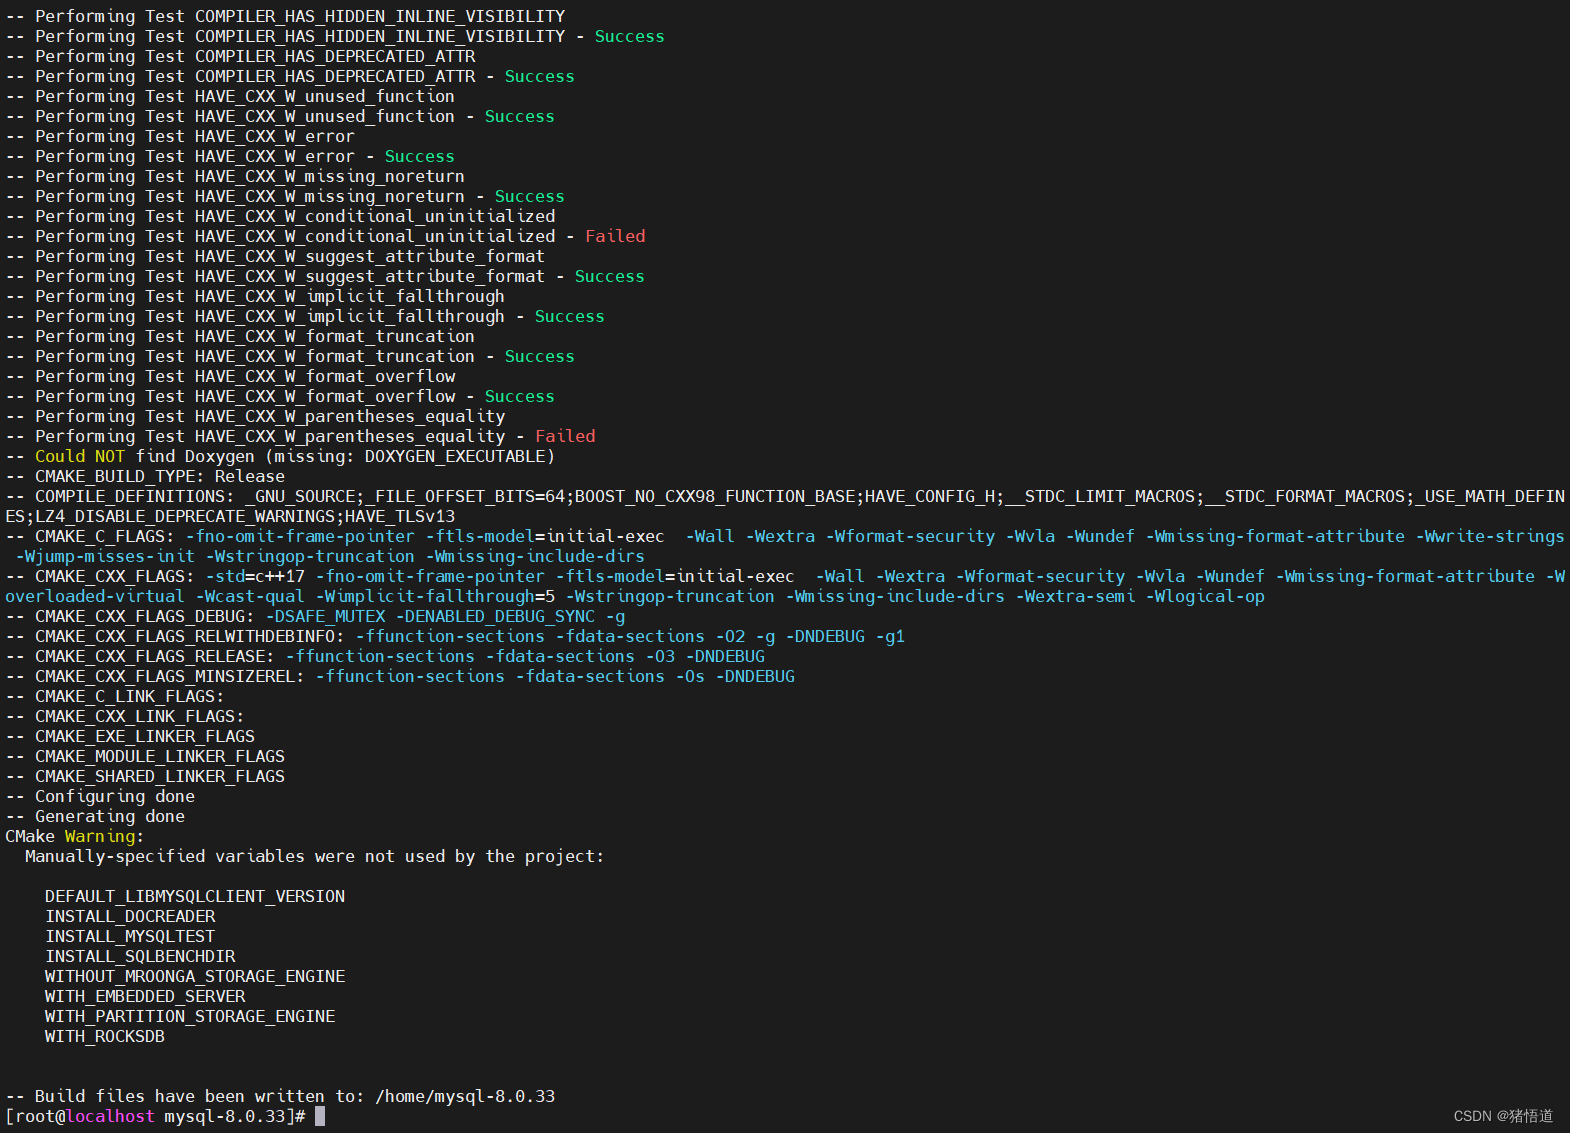This screenshot has height=1133, width=1570.
Task: Click the 'WITHOUT_MROONGA_STORAGE_ENGINE' variable
Action: [195, 976]
